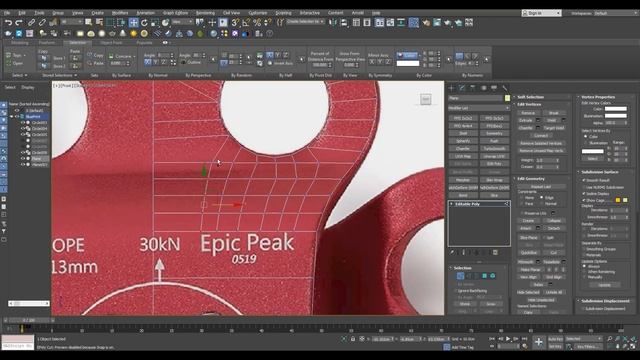This screenshot has height=360, width=640.
Task: Click the object color swatch beside Plane
Action: [x=507, y=98]
